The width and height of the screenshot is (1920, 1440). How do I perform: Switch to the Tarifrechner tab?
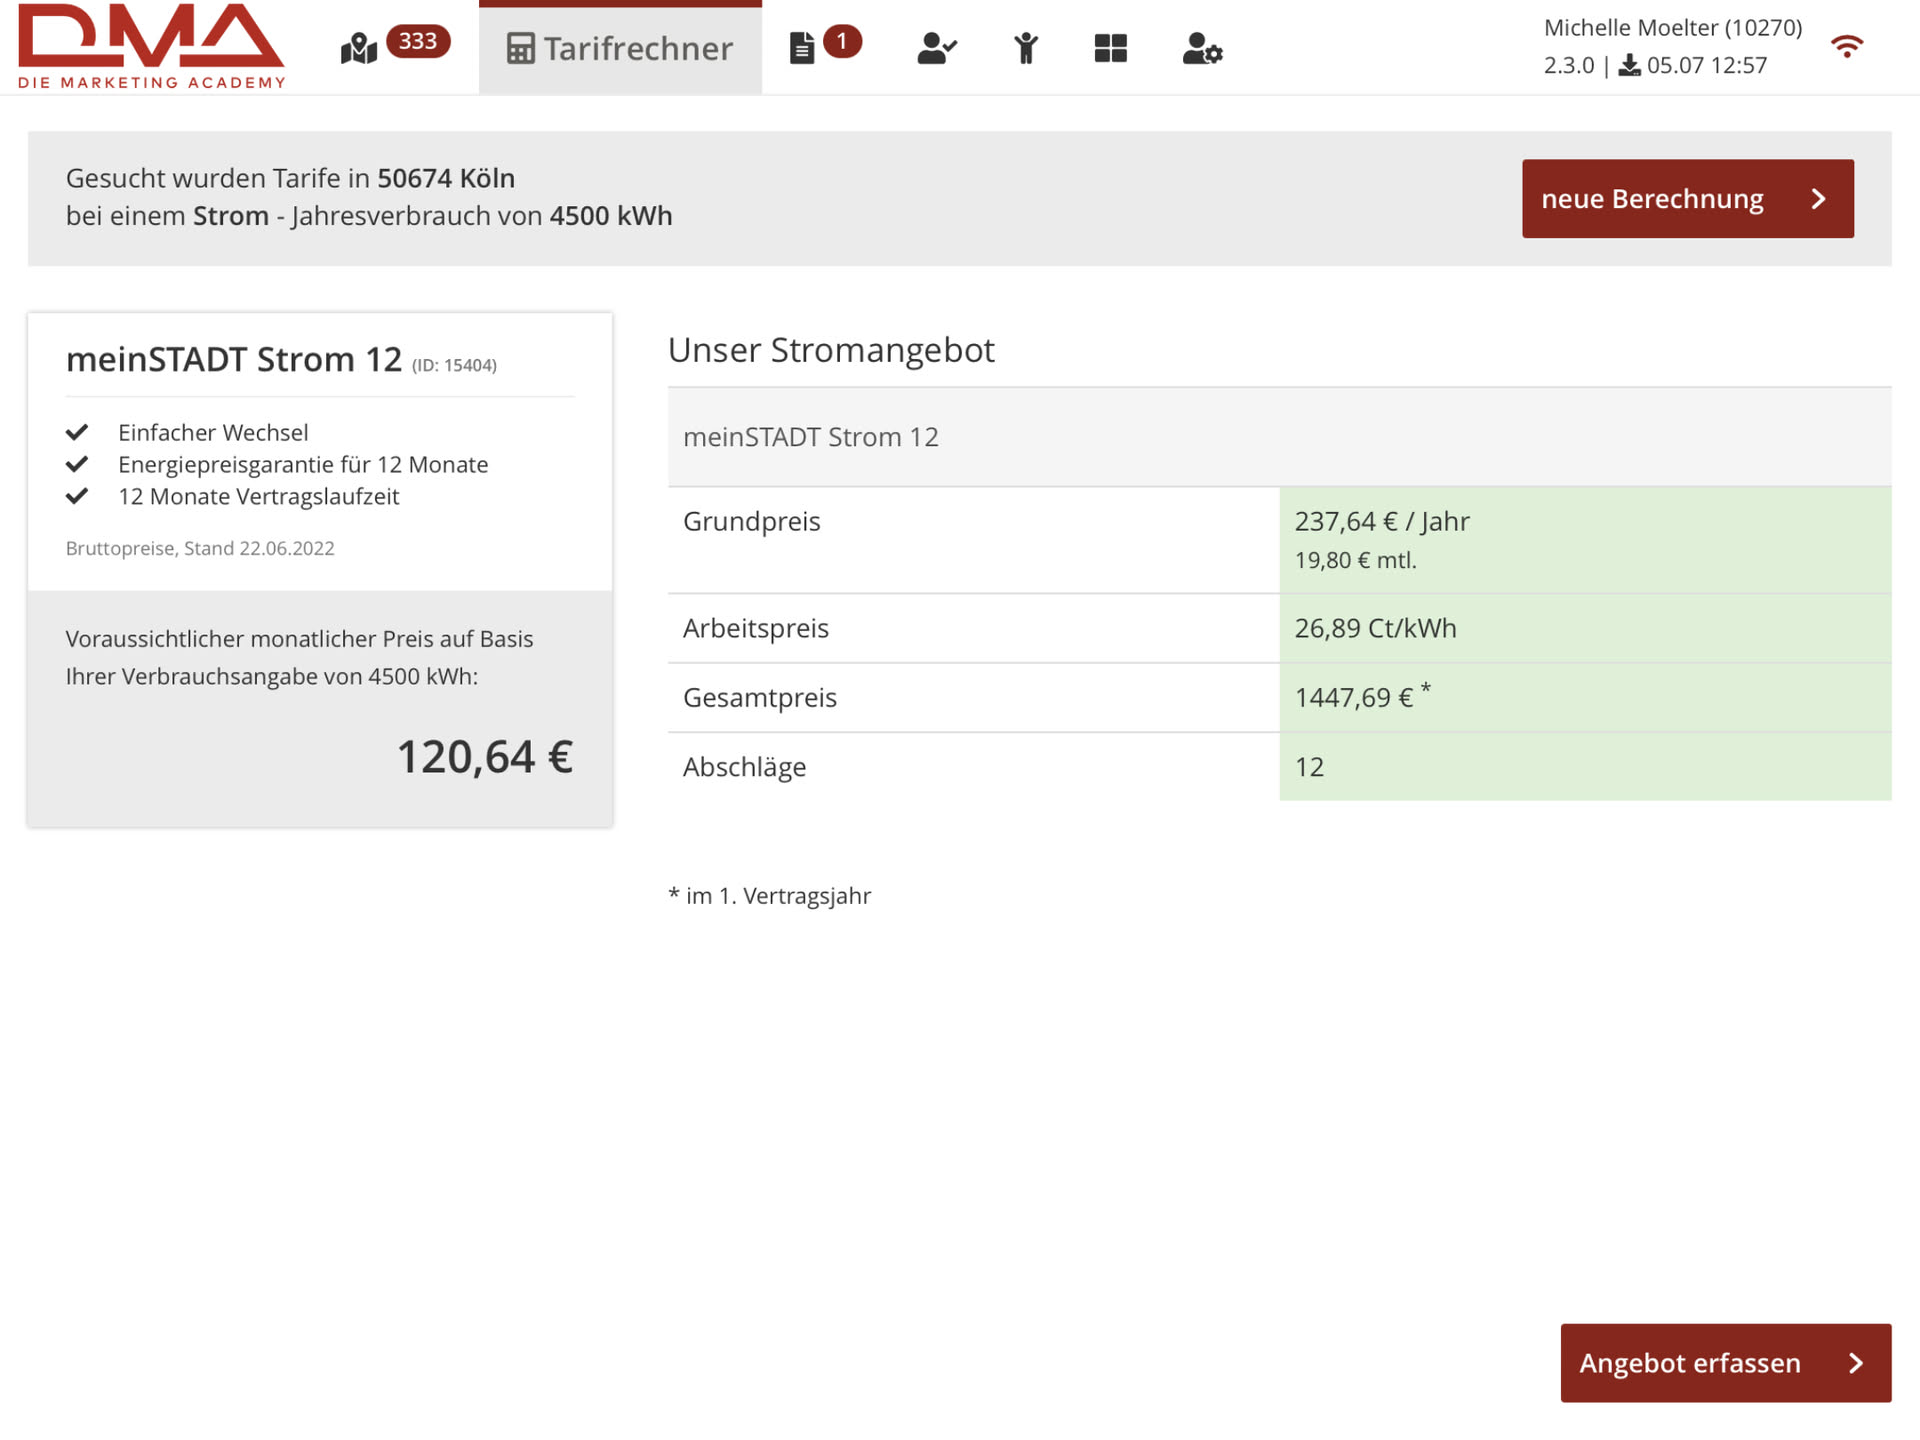coord(620,48)
